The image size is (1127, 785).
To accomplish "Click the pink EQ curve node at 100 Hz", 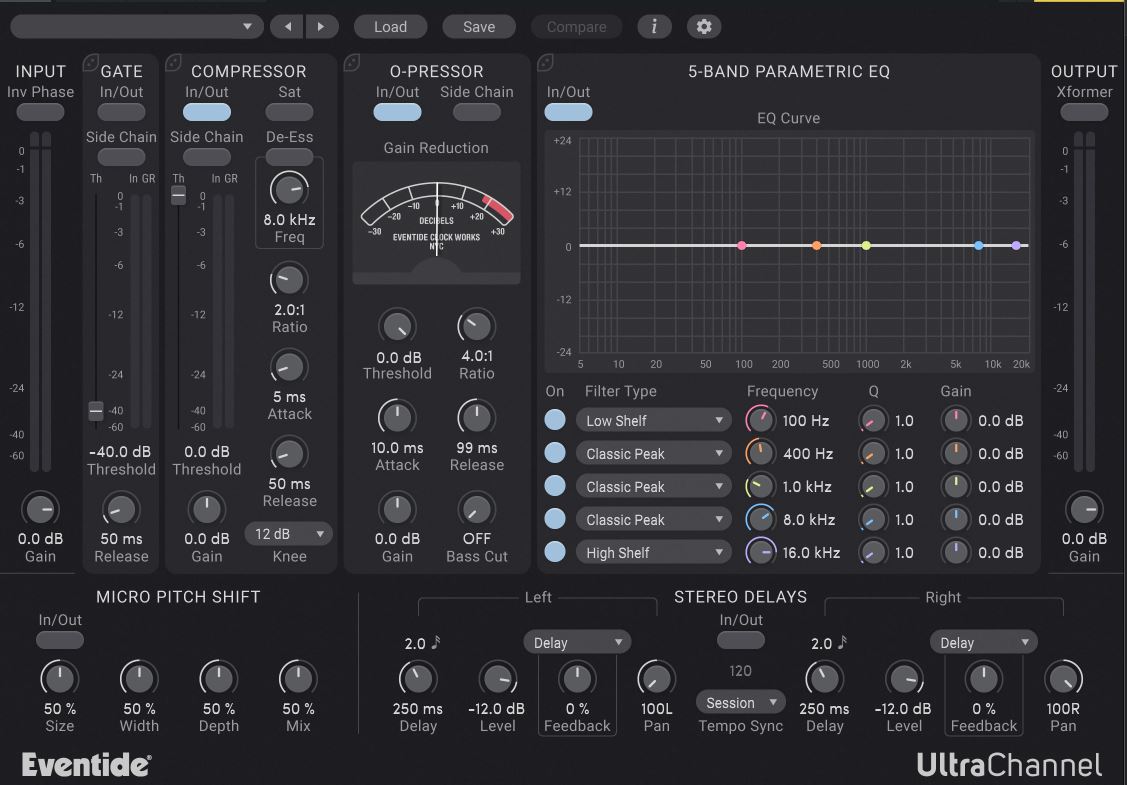I will click(x=742, y=246).
